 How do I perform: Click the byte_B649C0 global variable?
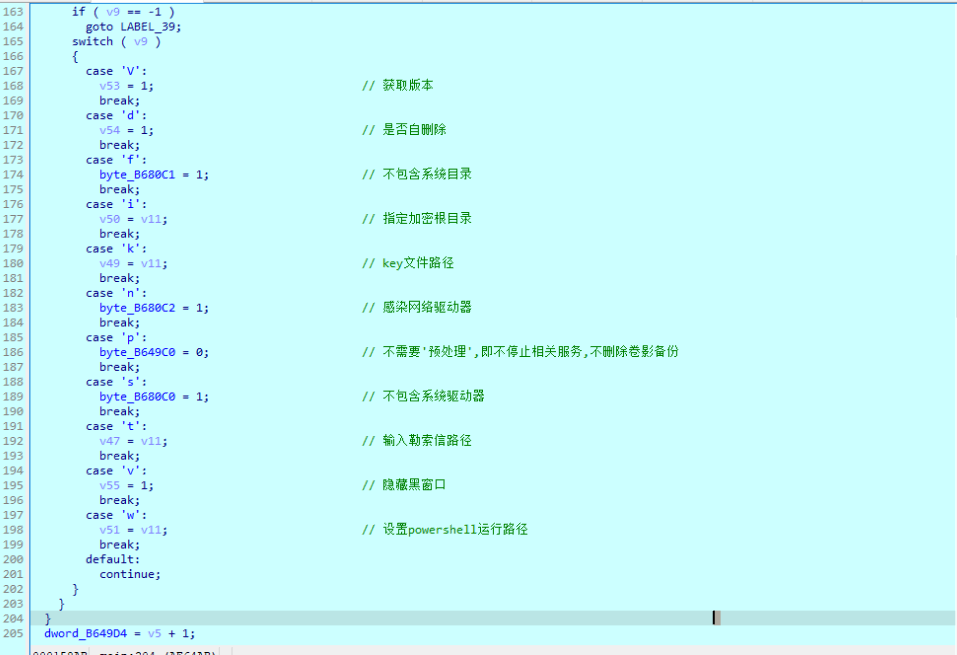tap(137, 352)
